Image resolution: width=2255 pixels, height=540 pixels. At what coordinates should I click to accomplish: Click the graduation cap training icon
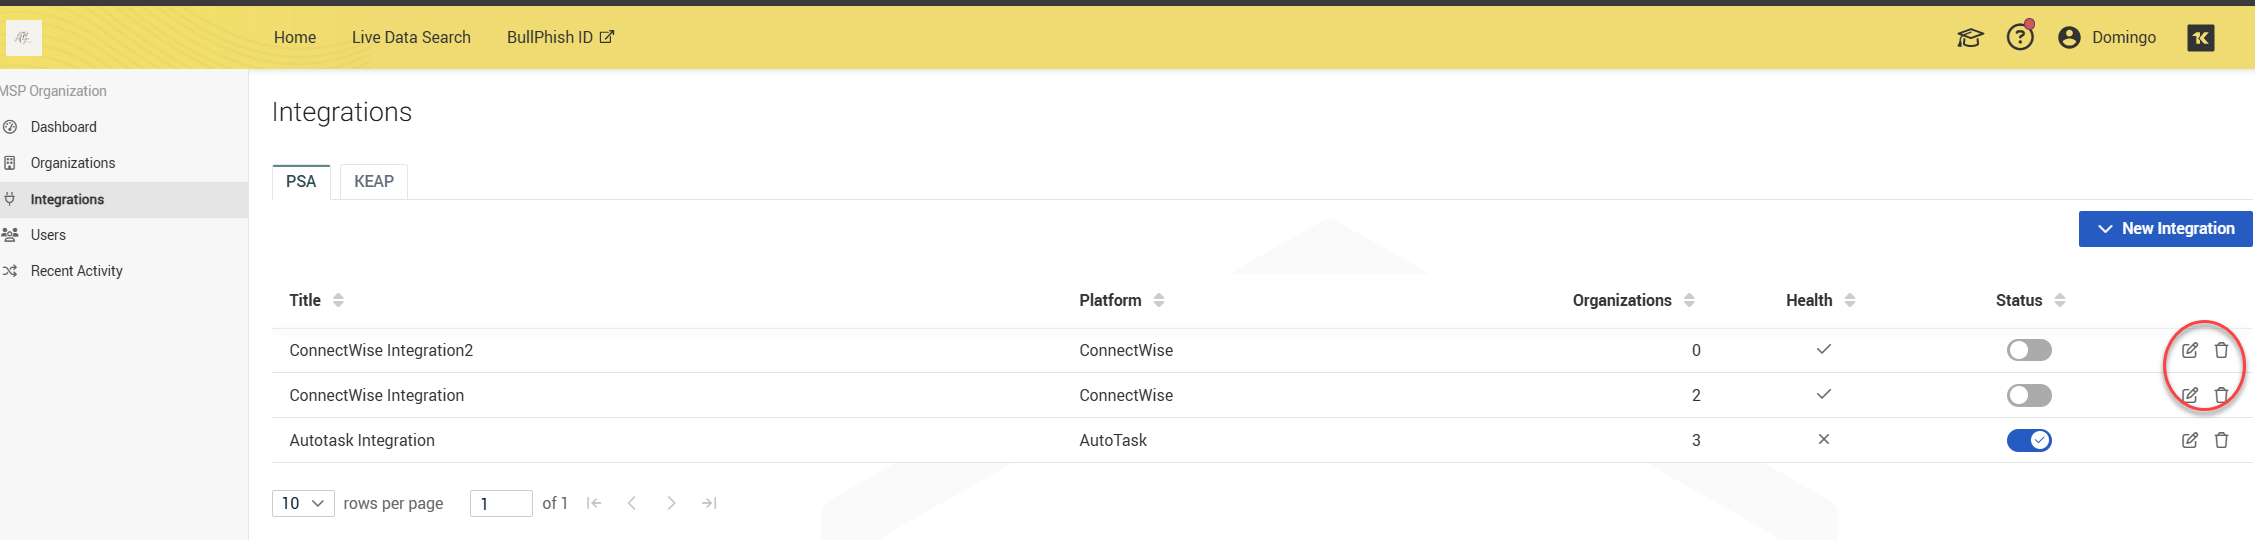click(x=1969, y=38)
